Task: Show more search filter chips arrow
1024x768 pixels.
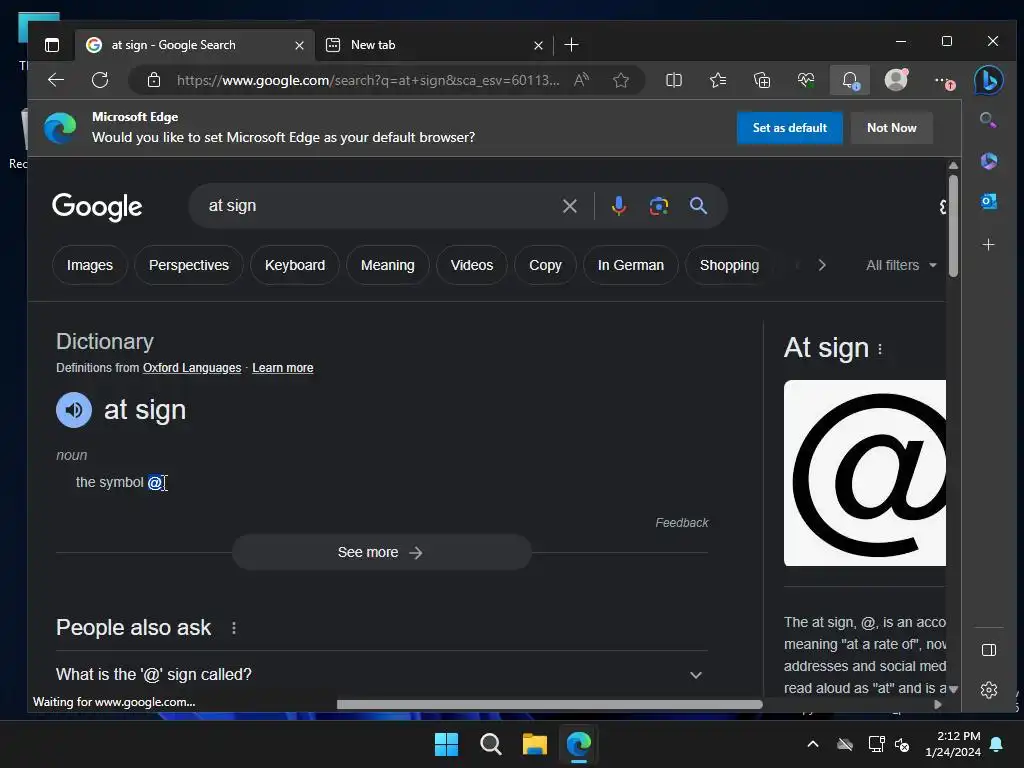Action: 822,265
